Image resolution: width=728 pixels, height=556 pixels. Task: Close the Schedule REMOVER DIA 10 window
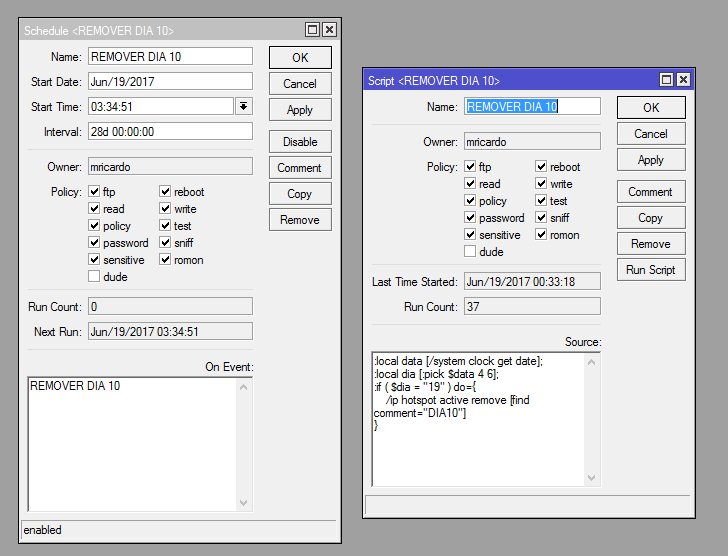pos(329,30)
